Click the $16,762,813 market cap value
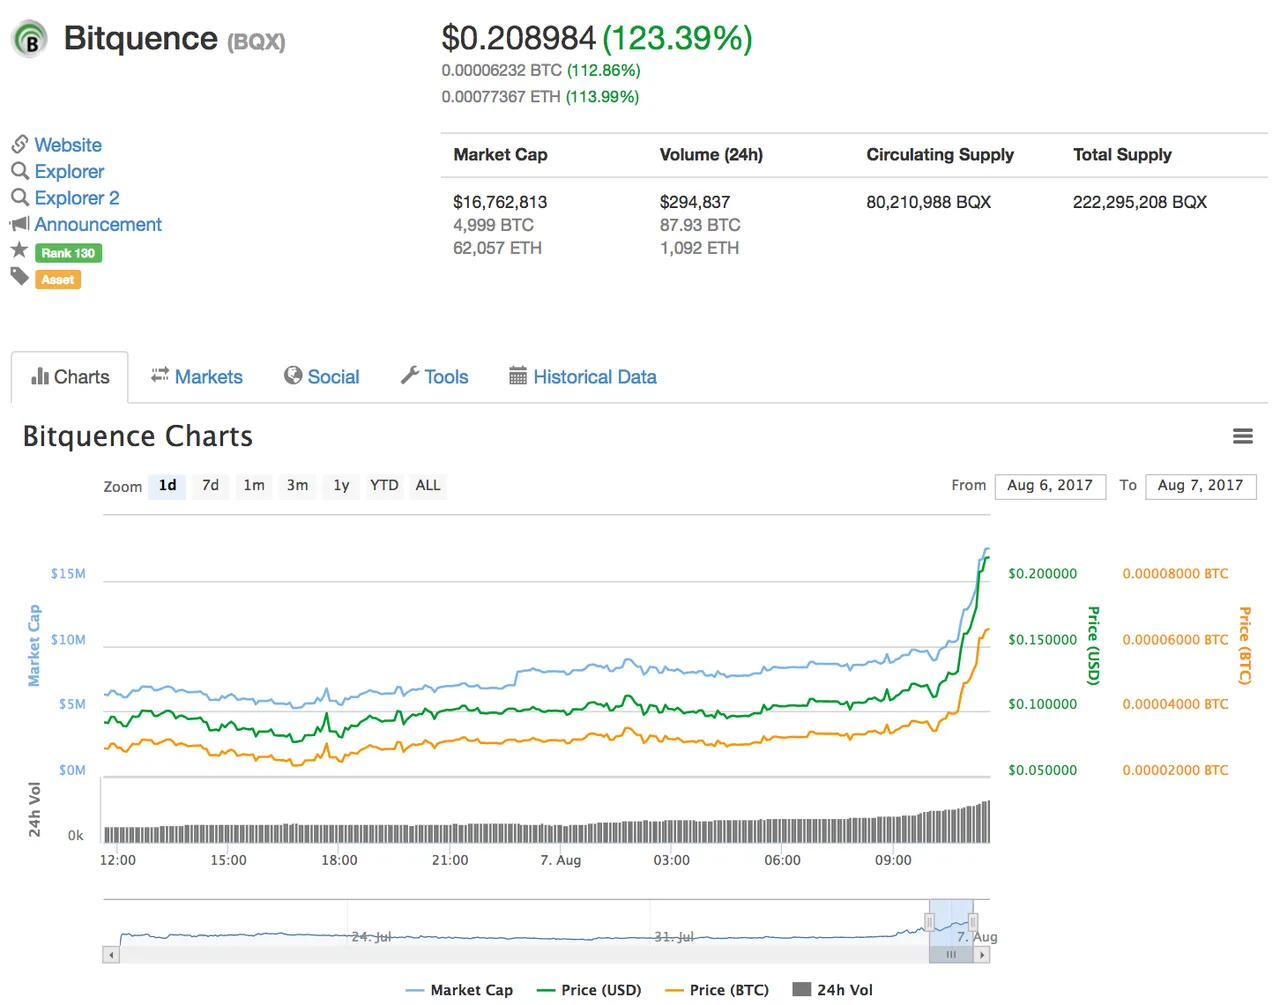1280x1005 pixels. [500, 202]
